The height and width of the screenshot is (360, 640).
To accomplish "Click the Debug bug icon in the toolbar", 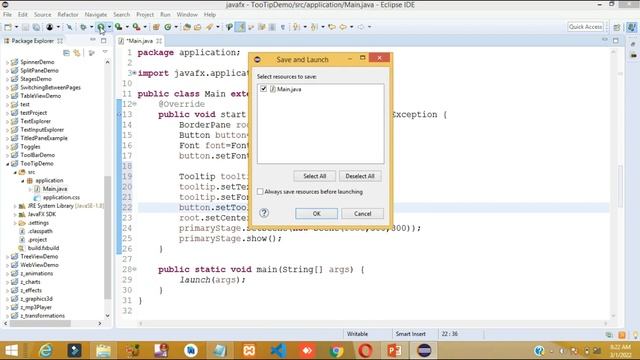I will [83, 27].
